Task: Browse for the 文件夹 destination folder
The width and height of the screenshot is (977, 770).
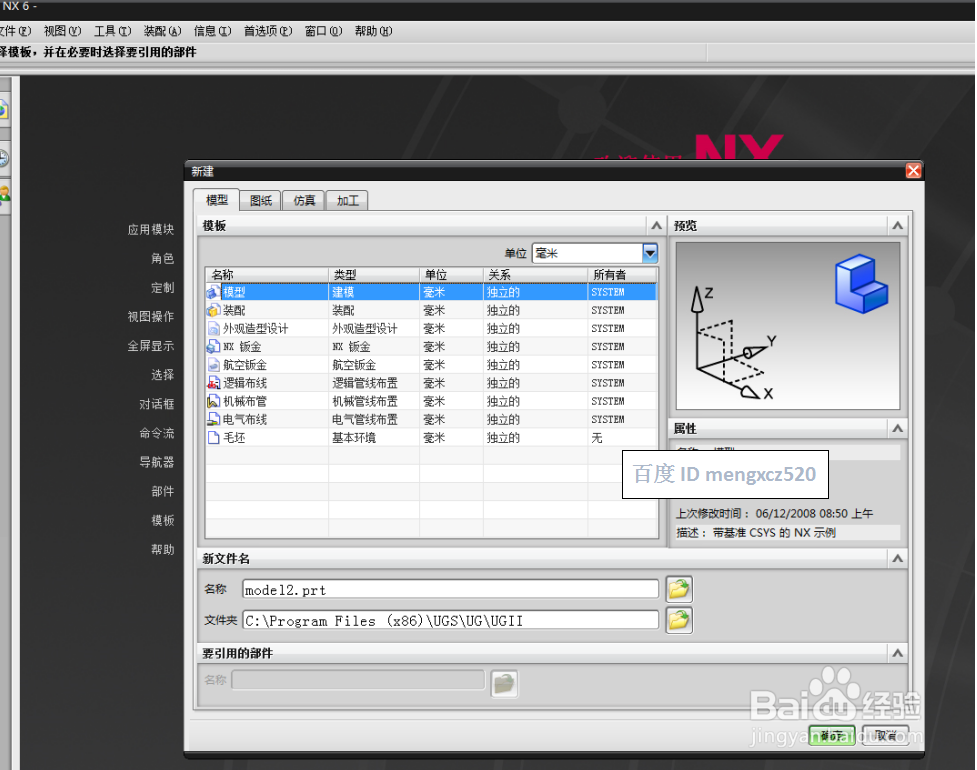Action: click(x=679, y=620)
